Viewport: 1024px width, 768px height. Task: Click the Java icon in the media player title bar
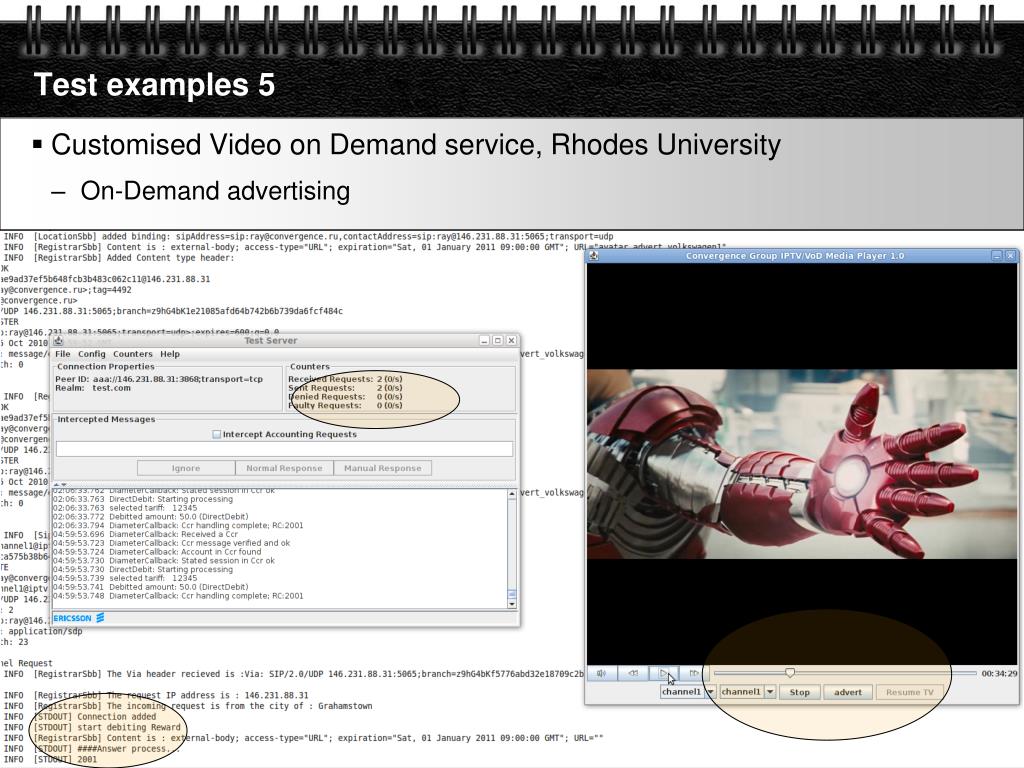(594, 256)
